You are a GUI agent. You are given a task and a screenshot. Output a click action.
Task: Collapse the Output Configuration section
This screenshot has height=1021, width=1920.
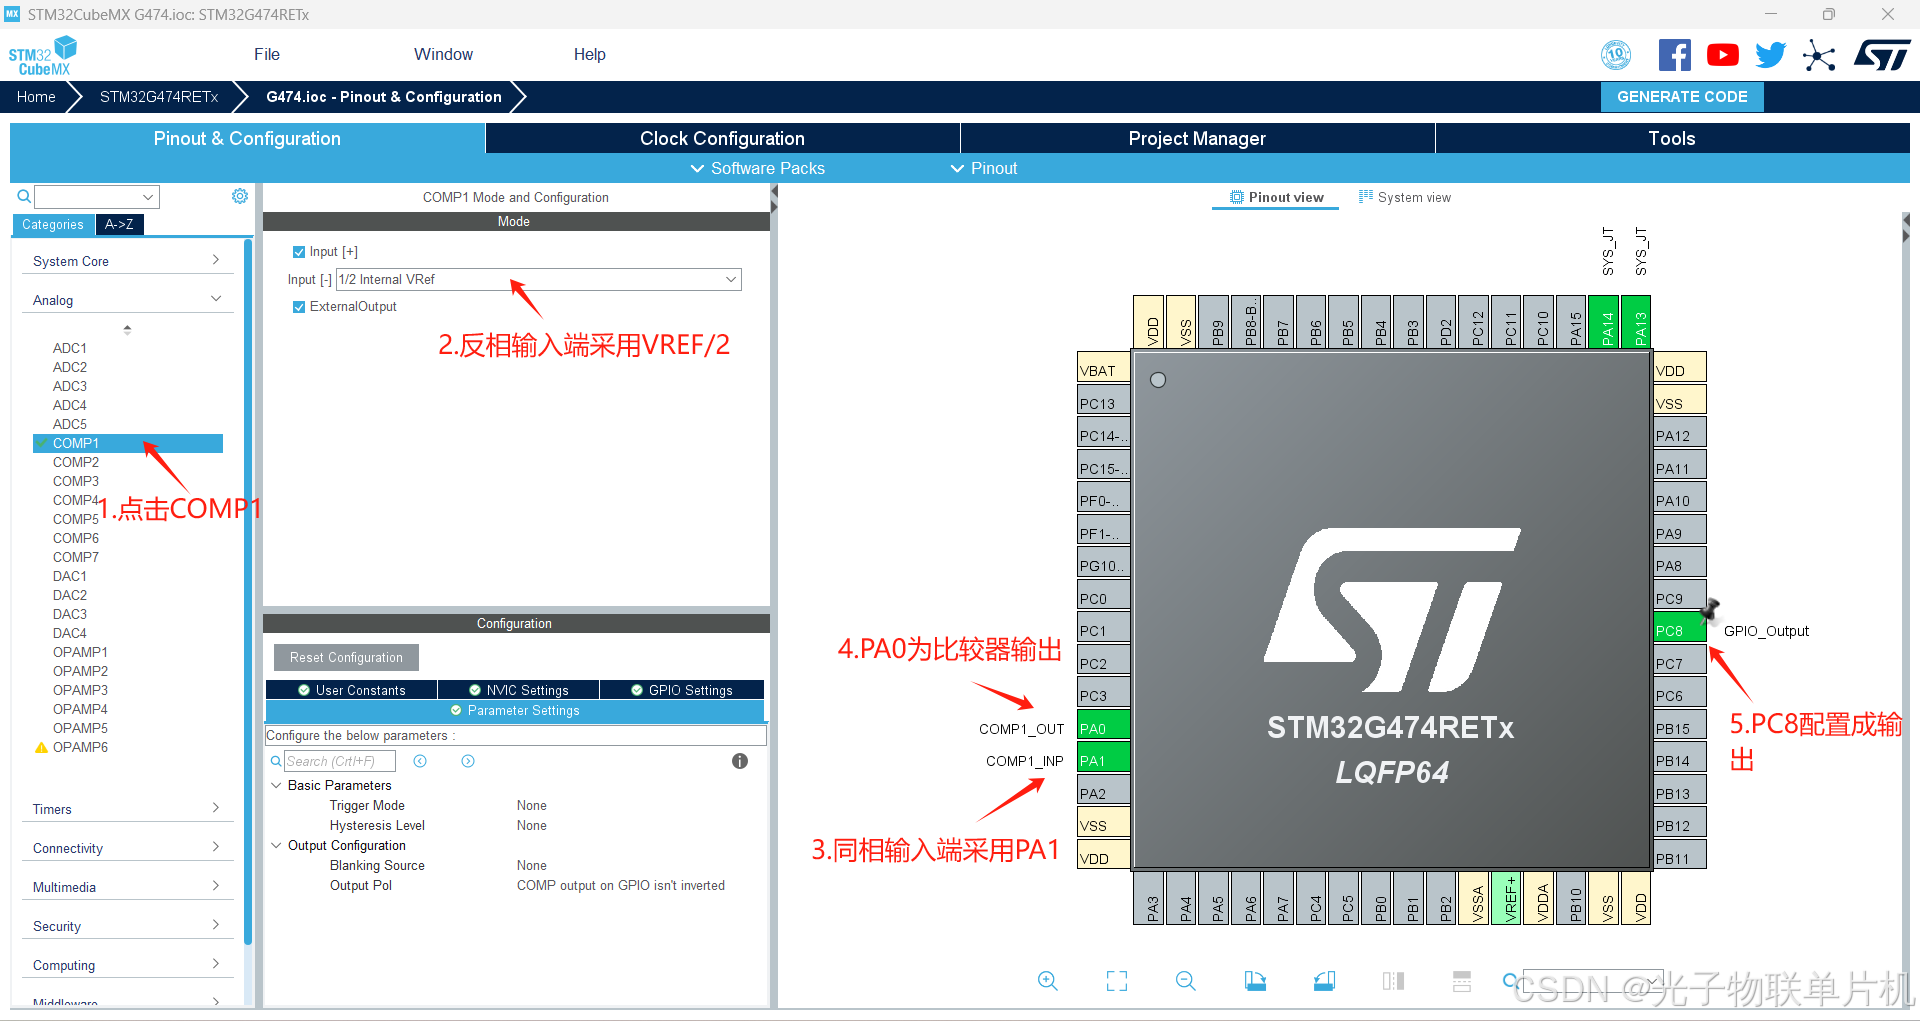[277, 845]
